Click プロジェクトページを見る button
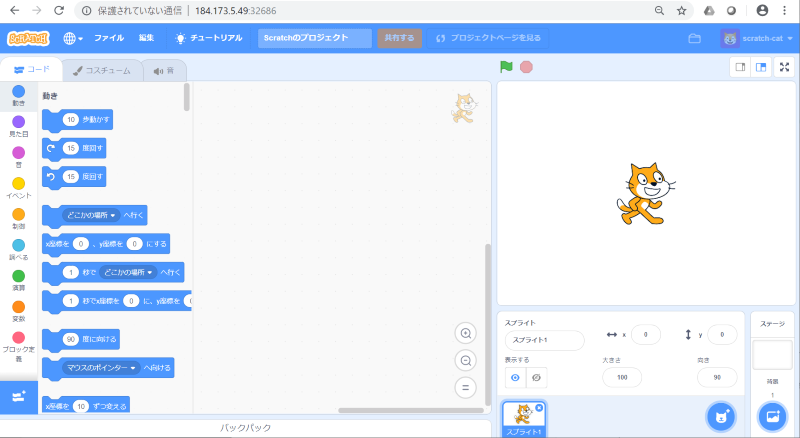800x438 pixels. tap(489, 38)
